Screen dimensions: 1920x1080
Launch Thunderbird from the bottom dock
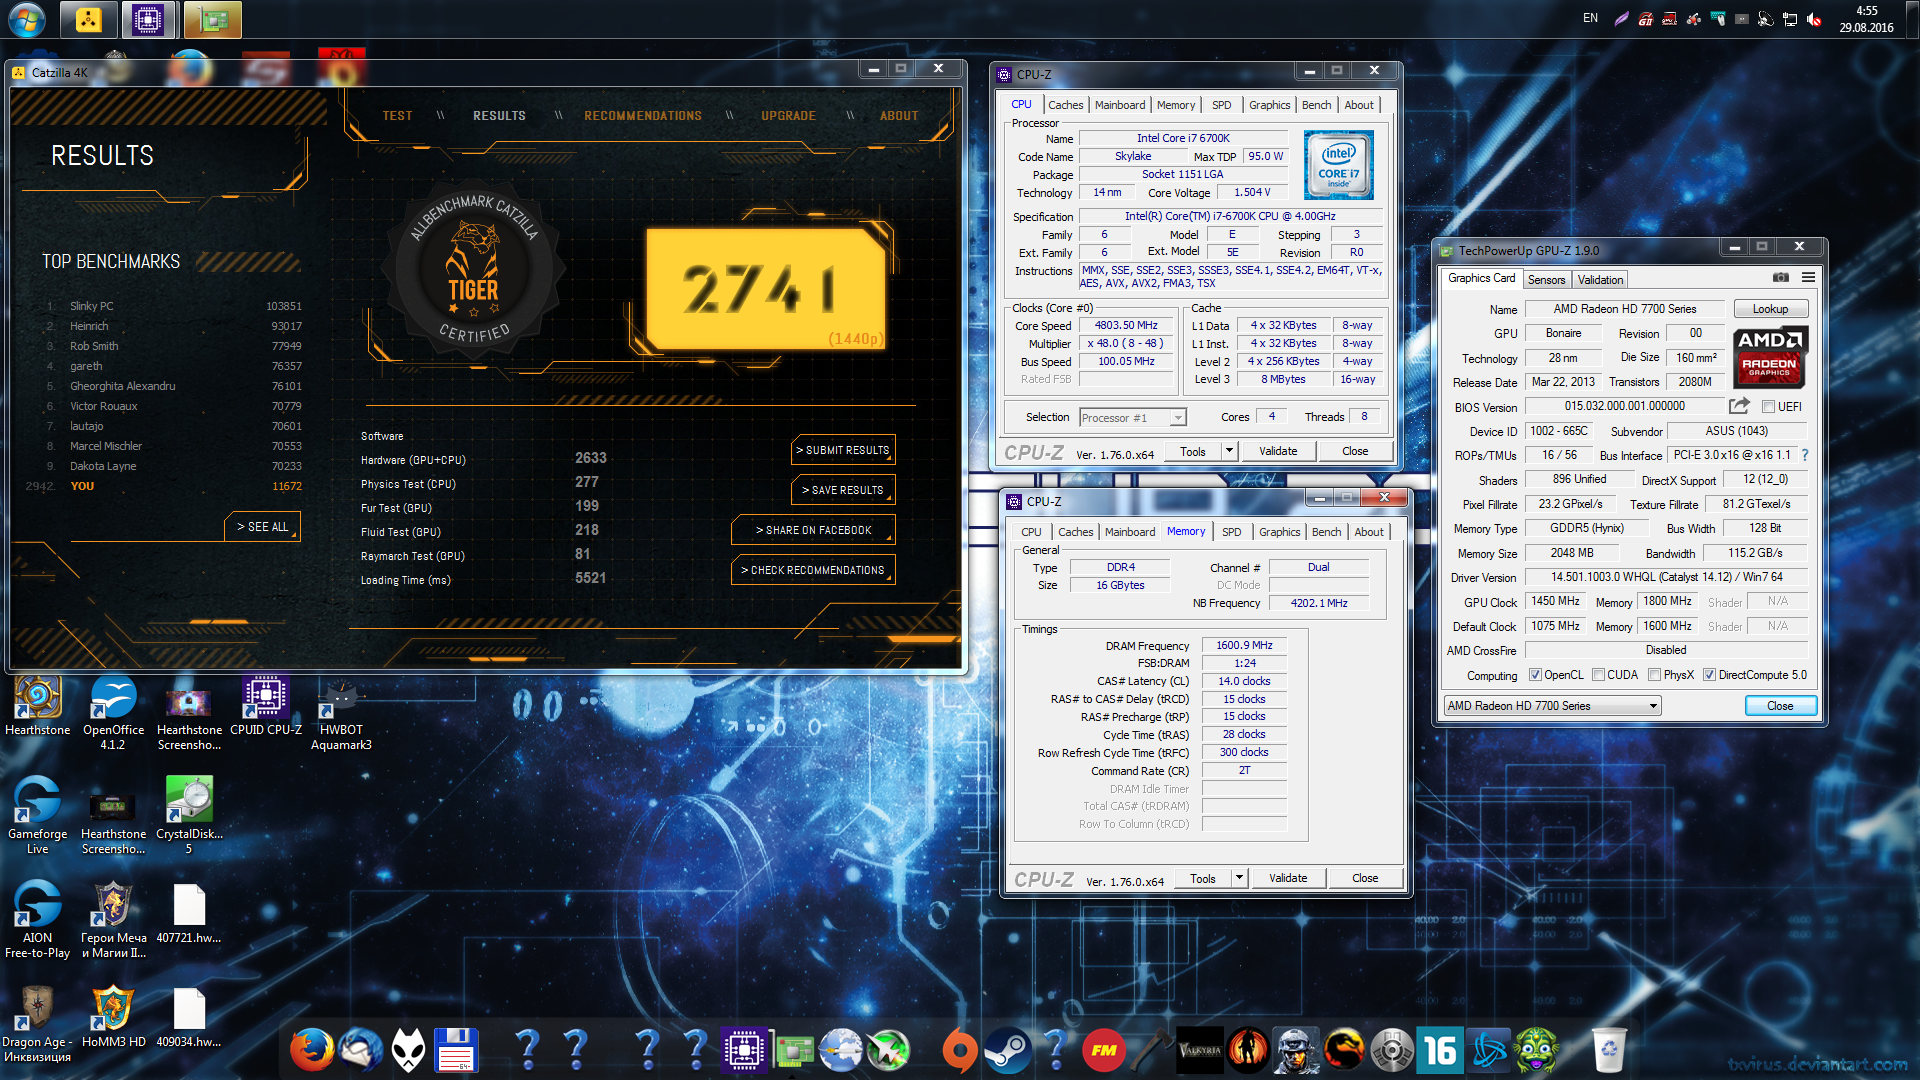[360, 1050]
